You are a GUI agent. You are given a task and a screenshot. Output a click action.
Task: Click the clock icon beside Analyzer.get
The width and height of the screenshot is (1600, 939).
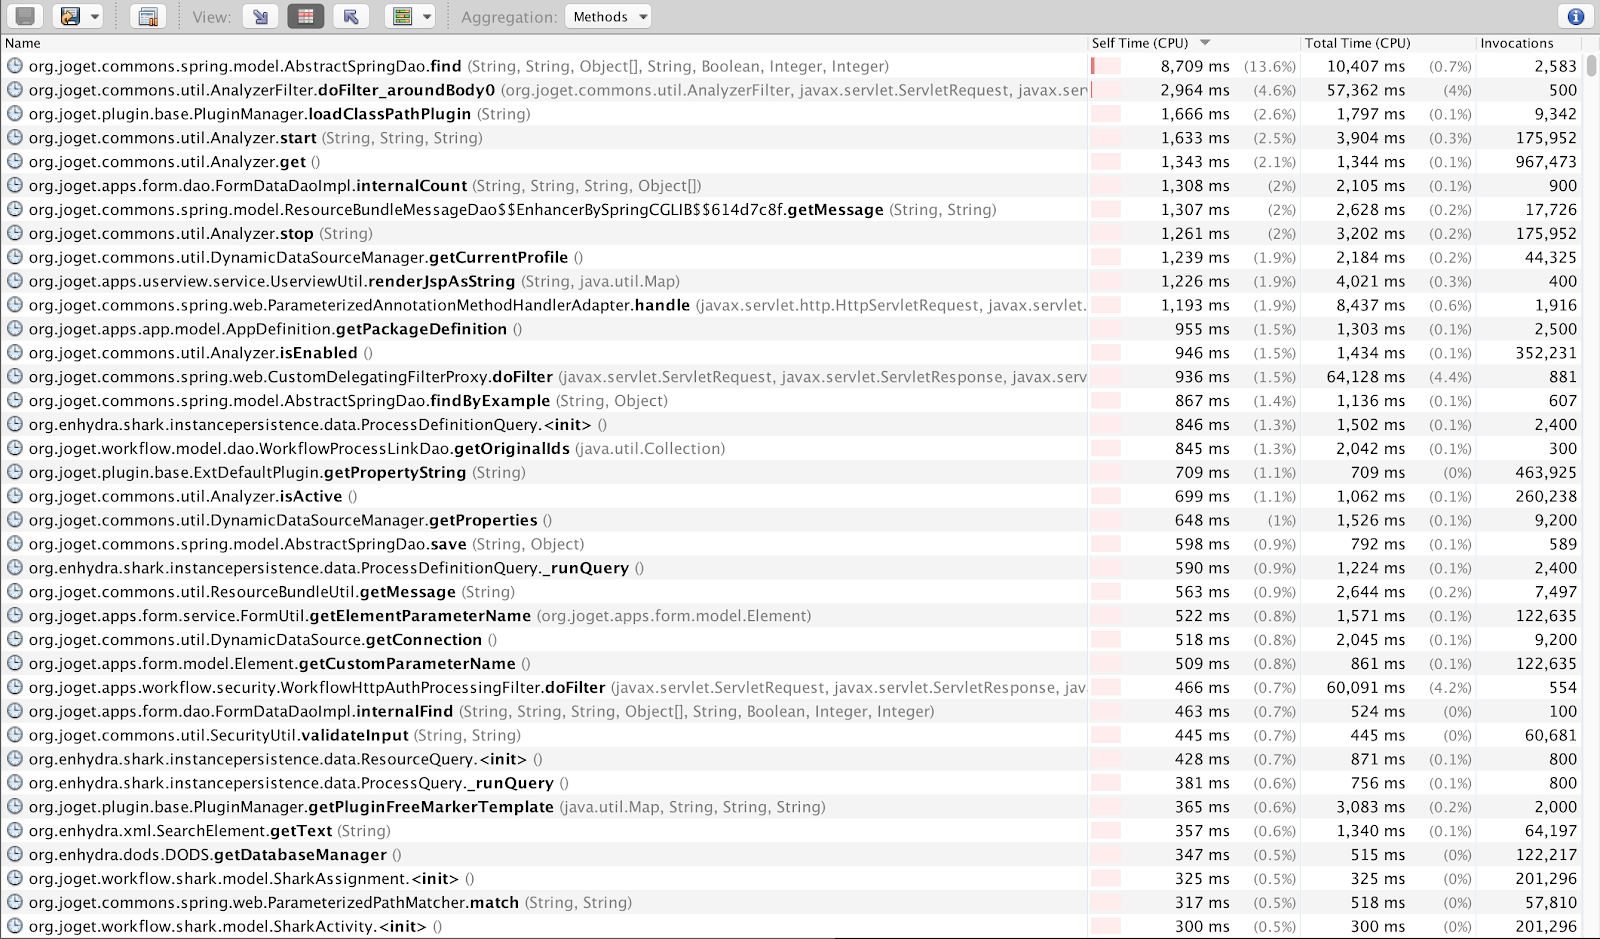point(15,162)
